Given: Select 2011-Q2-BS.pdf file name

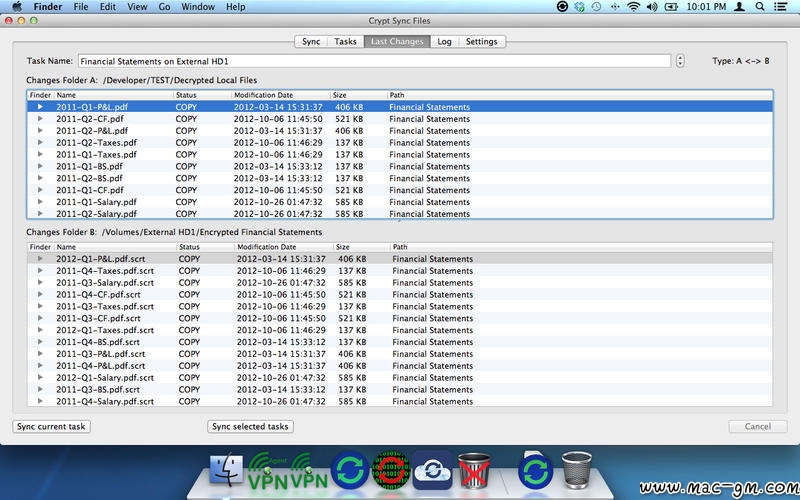Looking at the screenshot, I should pyautogui.click(x=89, y=178).
